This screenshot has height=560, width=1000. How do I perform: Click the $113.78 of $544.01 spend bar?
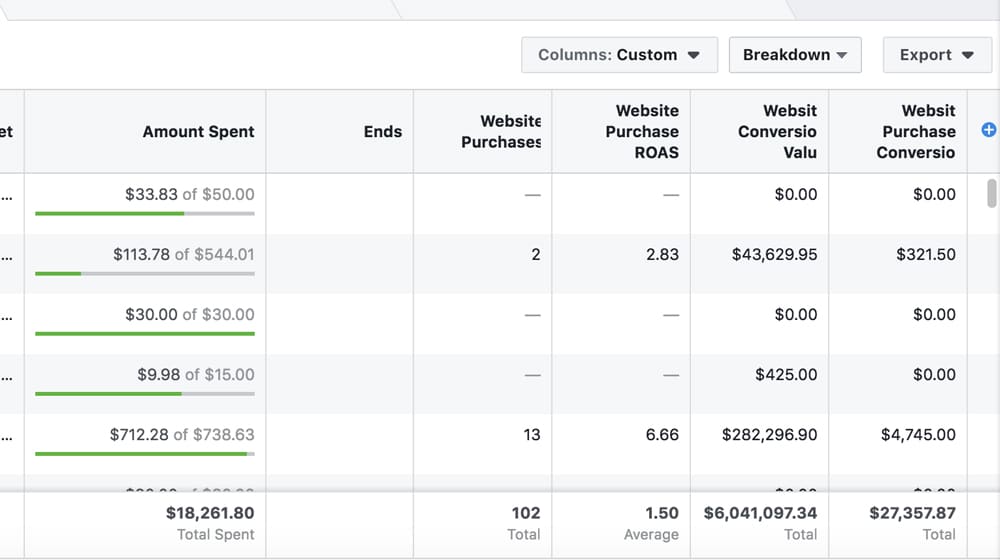[145, 273]
